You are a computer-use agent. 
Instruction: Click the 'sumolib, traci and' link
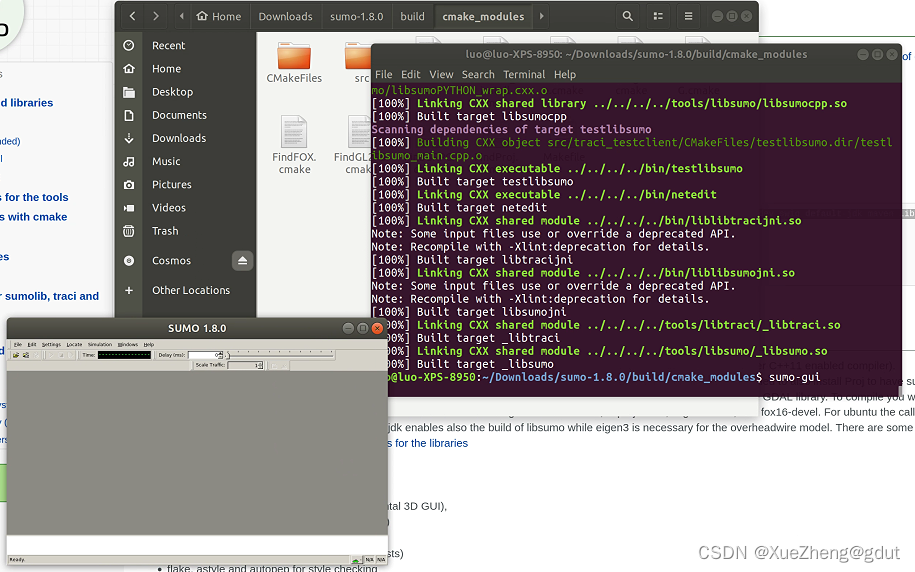coord(52,296)
